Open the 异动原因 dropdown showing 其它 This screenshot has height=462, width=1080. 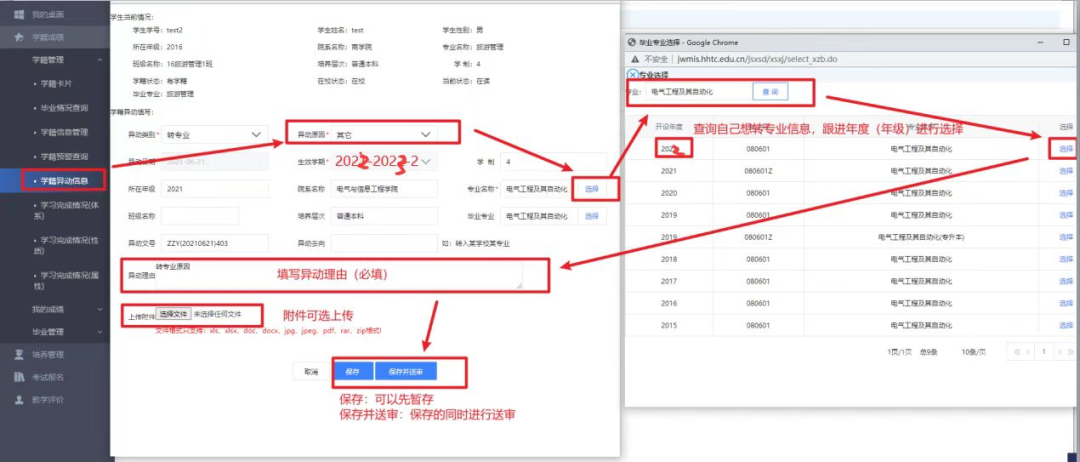[x=385, y=134]
